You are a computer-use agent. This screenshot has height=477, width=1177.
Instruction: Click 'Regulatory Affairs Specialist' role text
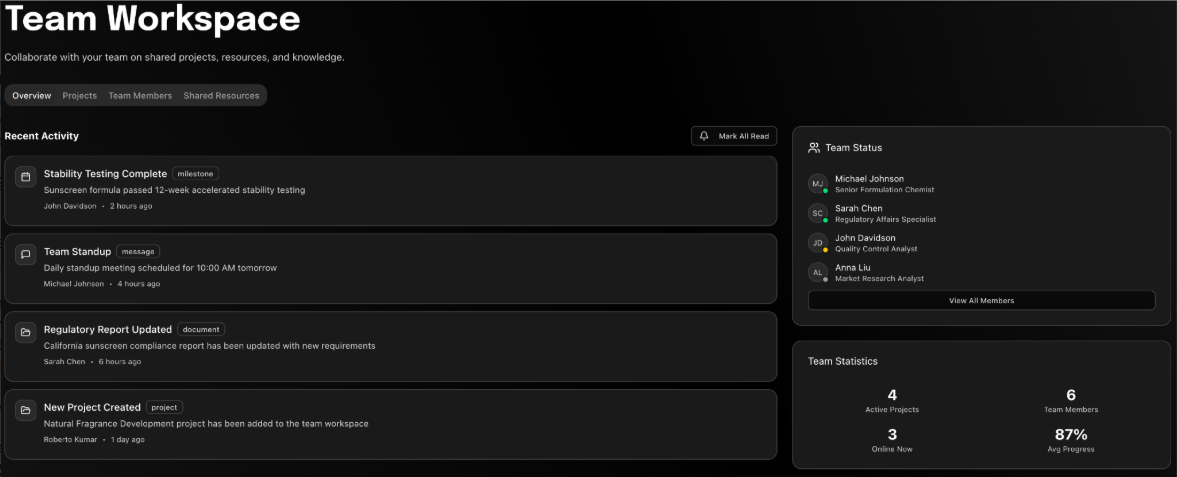pyautogui.click(x=885, y=219)
